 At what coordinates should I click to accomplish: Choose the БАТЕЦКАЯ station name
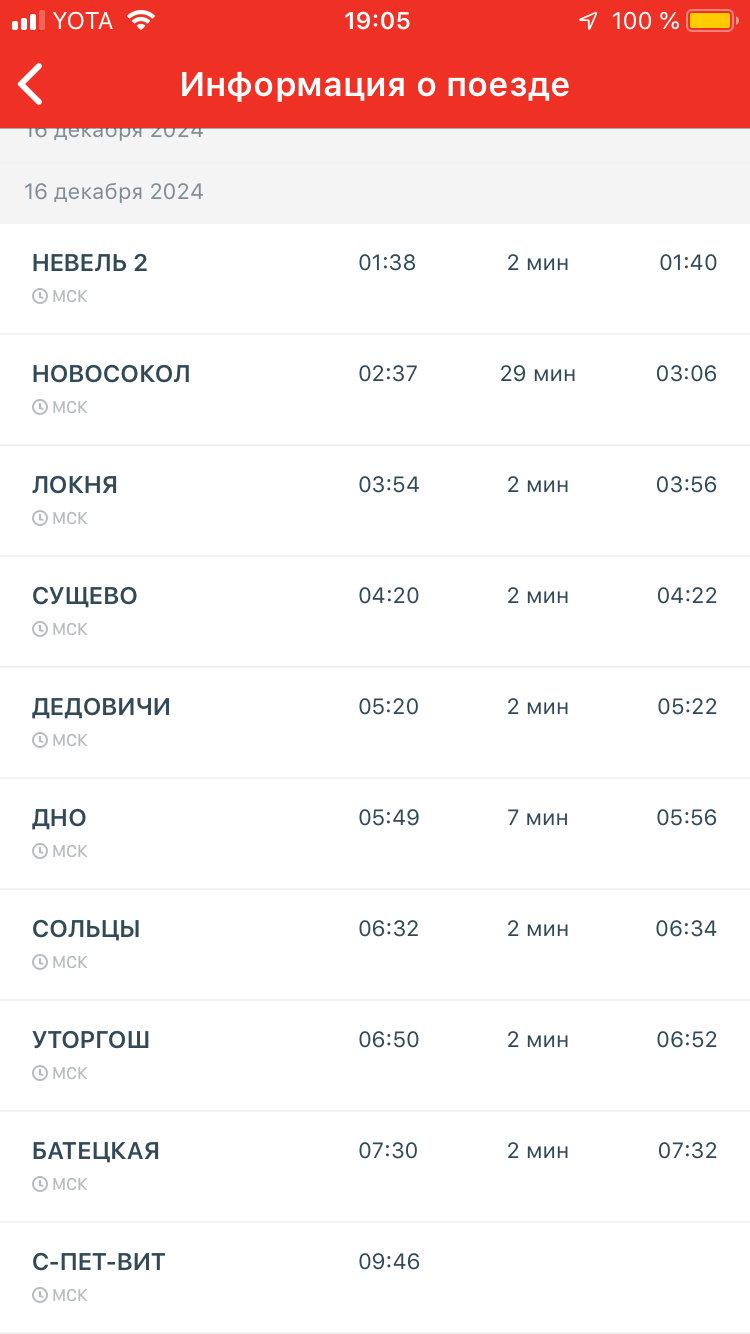(96, 1151)
